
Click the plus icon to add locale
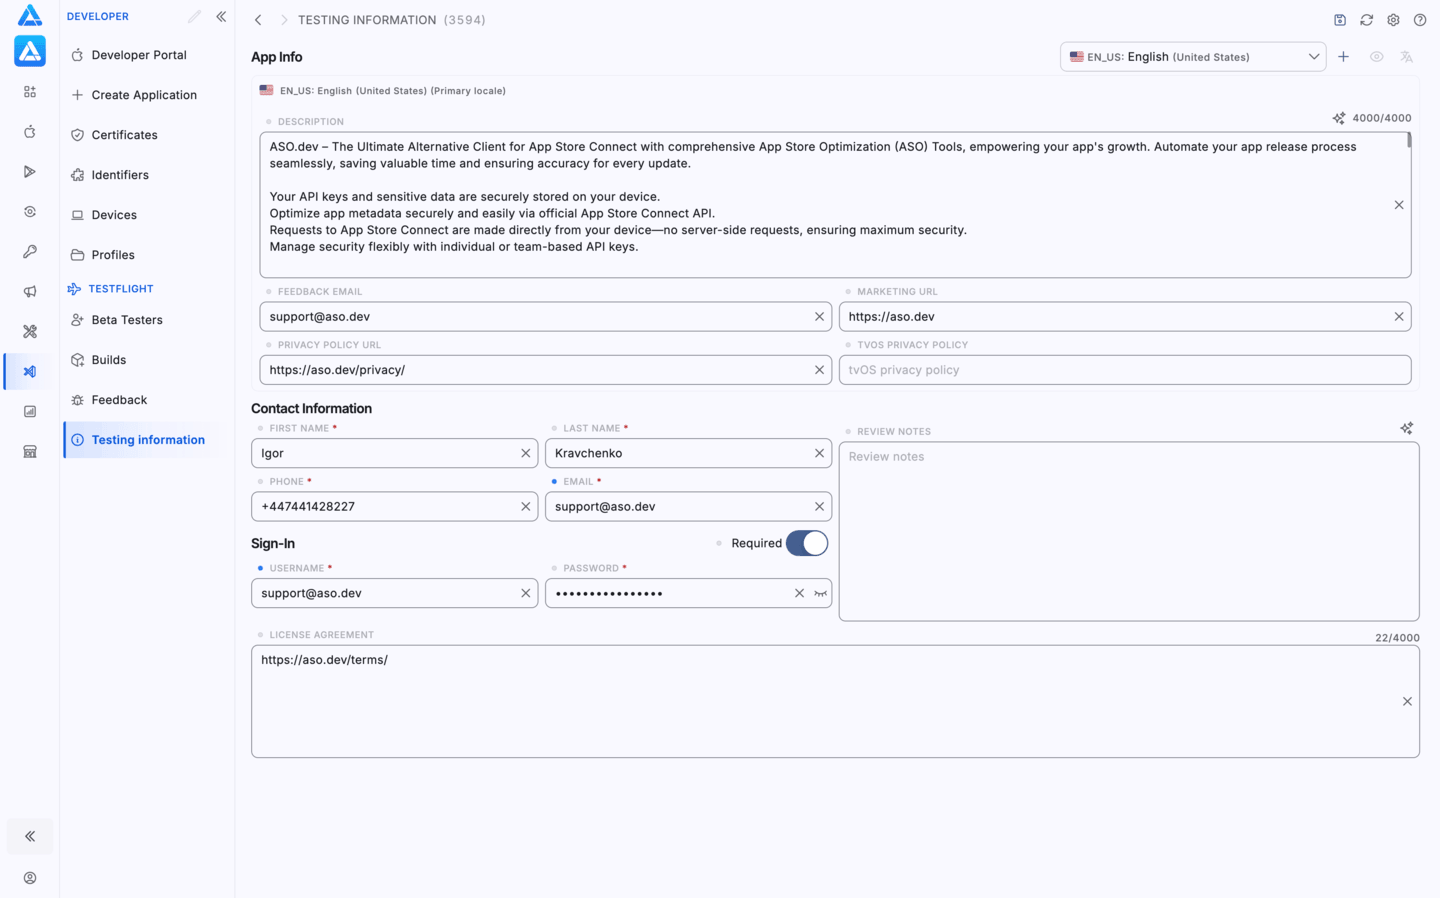point(1344,57)
